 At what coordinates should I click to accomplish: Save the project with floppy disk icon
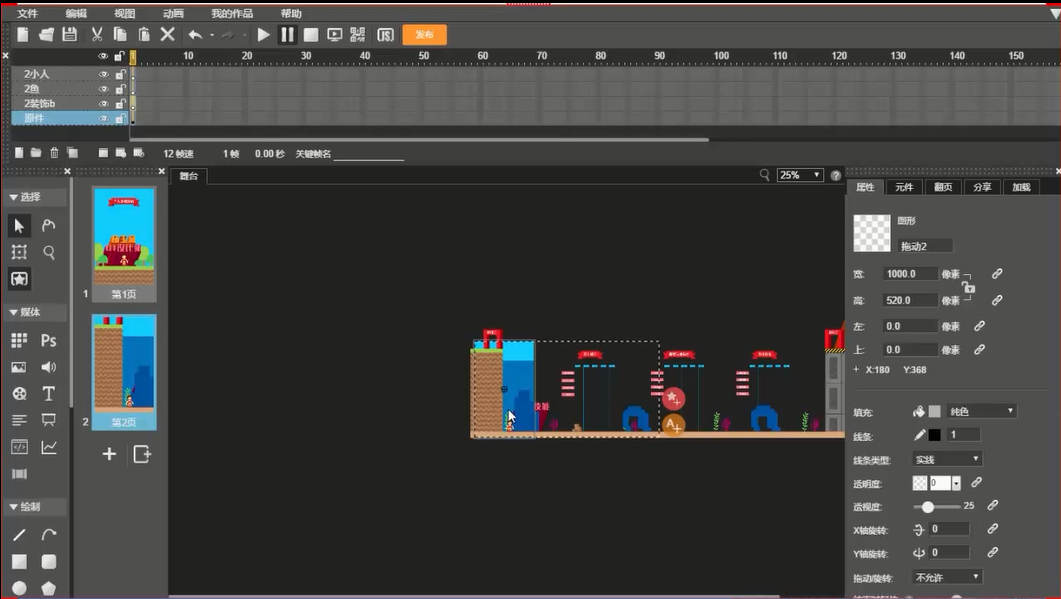(x=69, y=35)
